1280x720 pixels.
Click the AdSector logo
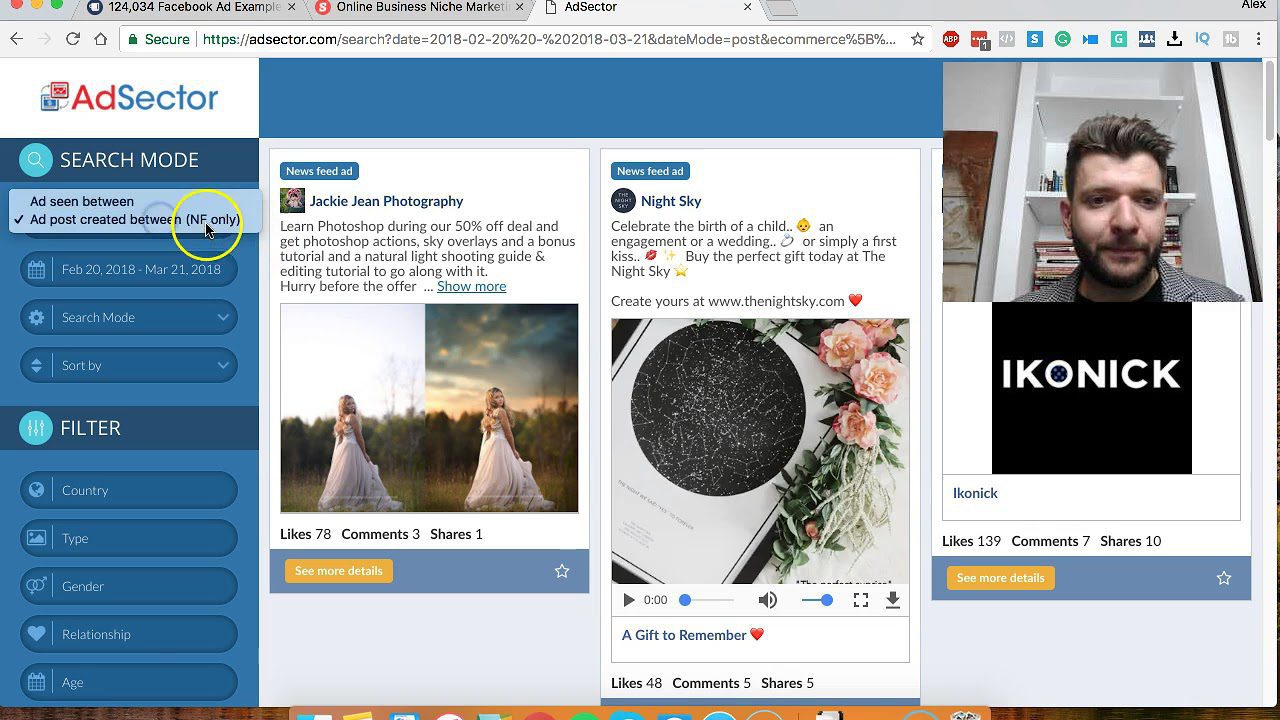click(x=129, y=97)
